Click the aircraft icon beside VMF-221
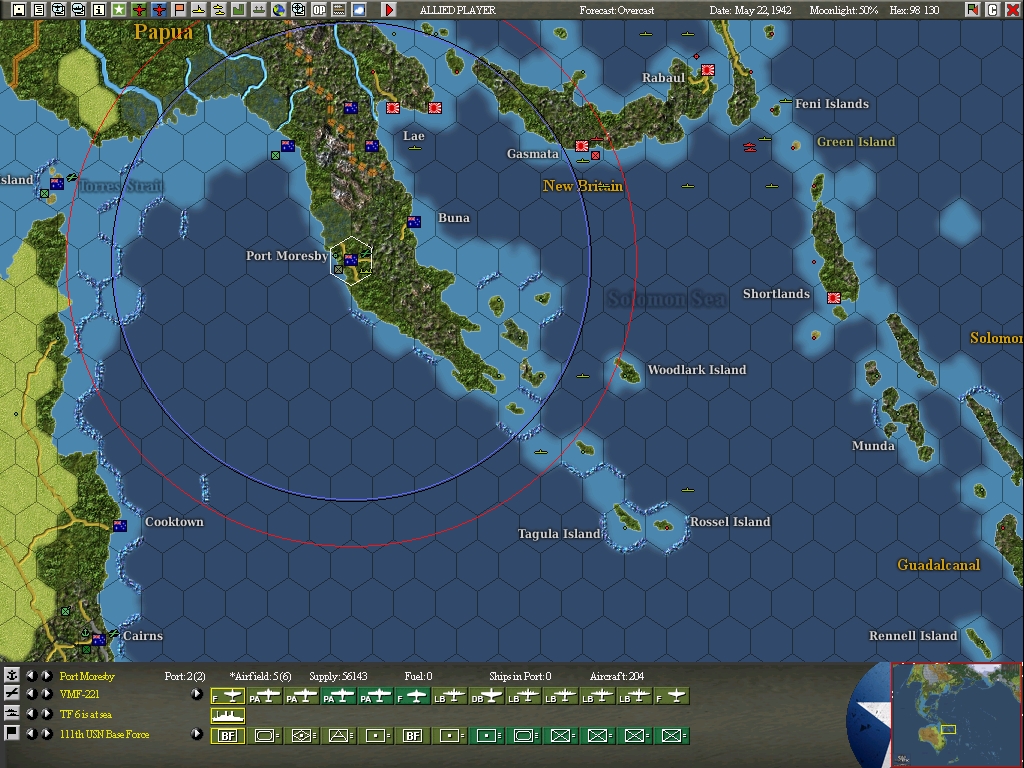The height and width of the screenshot is (768, 1024). [11, 694]
